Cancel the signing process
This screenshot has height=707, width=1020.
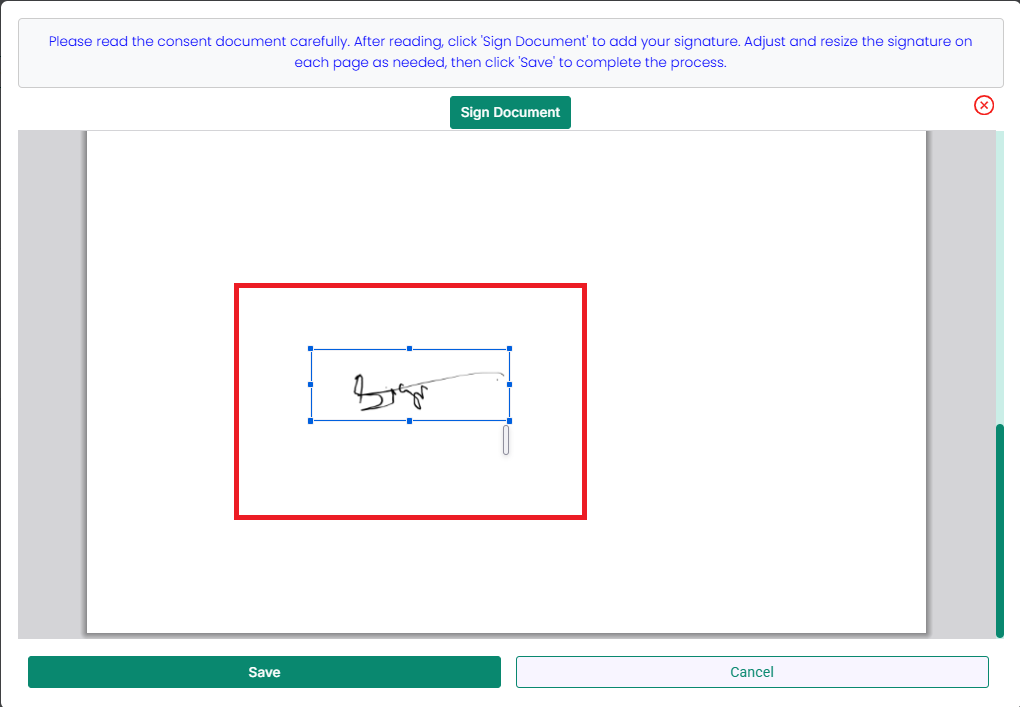click(752, 672)
